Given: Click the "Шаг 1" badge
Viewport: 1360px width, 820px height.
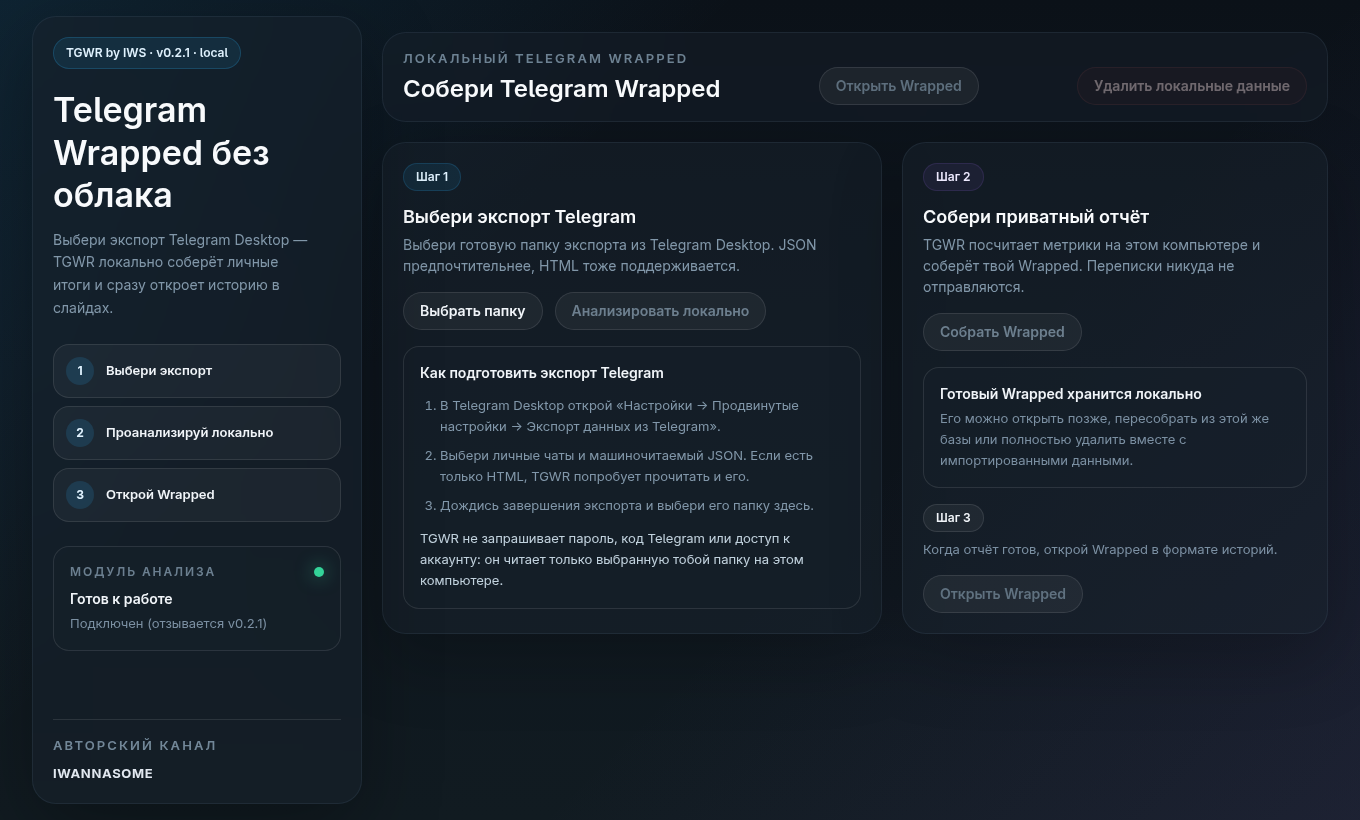Looking at the screenshot, I should coord(432,177).
